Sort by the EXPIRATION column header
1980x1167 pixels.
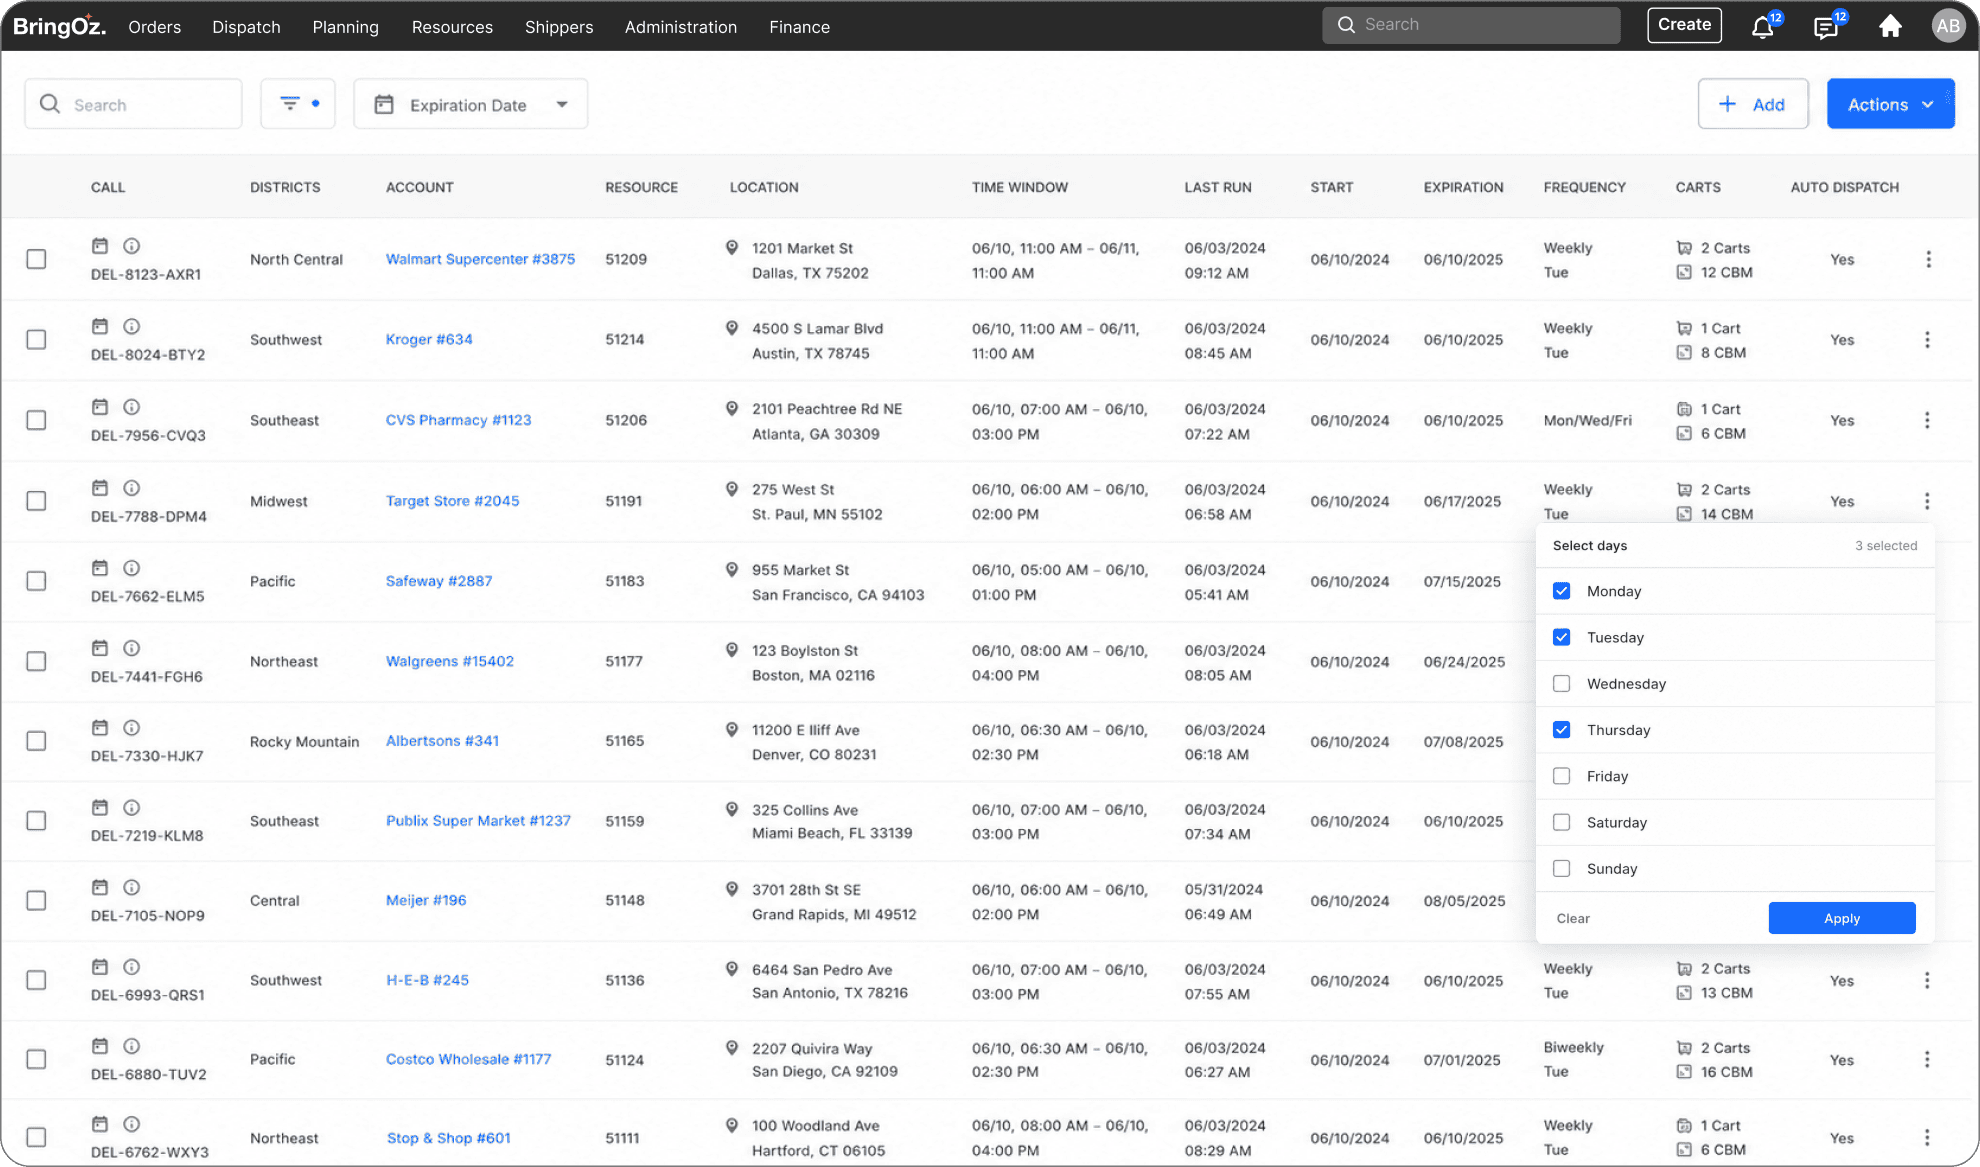[x=1463, y=187]
